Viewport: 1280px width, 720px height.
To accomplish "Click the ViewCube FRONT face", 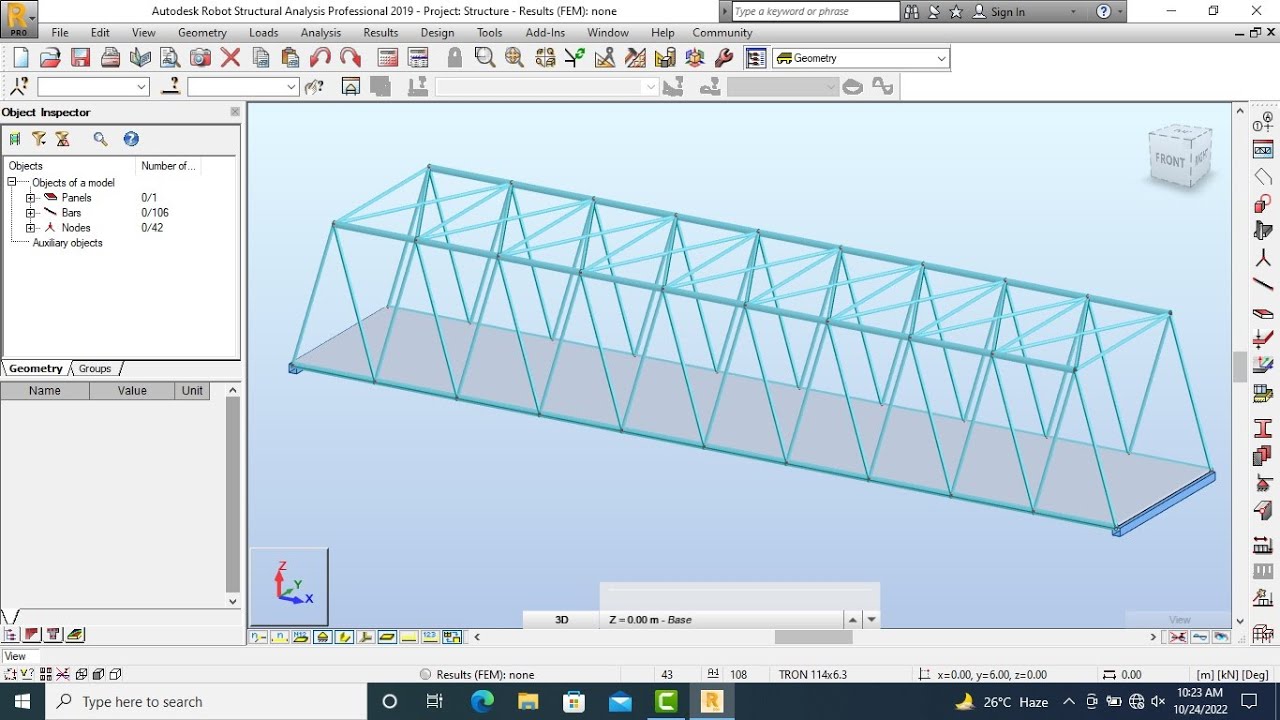I will point(1169,160).
